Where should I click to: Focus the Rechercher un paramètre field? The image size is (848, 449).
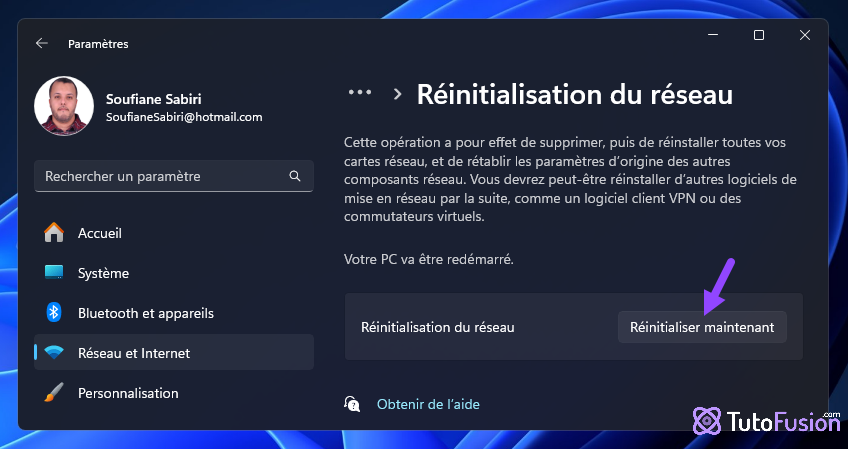pos(174,176)
